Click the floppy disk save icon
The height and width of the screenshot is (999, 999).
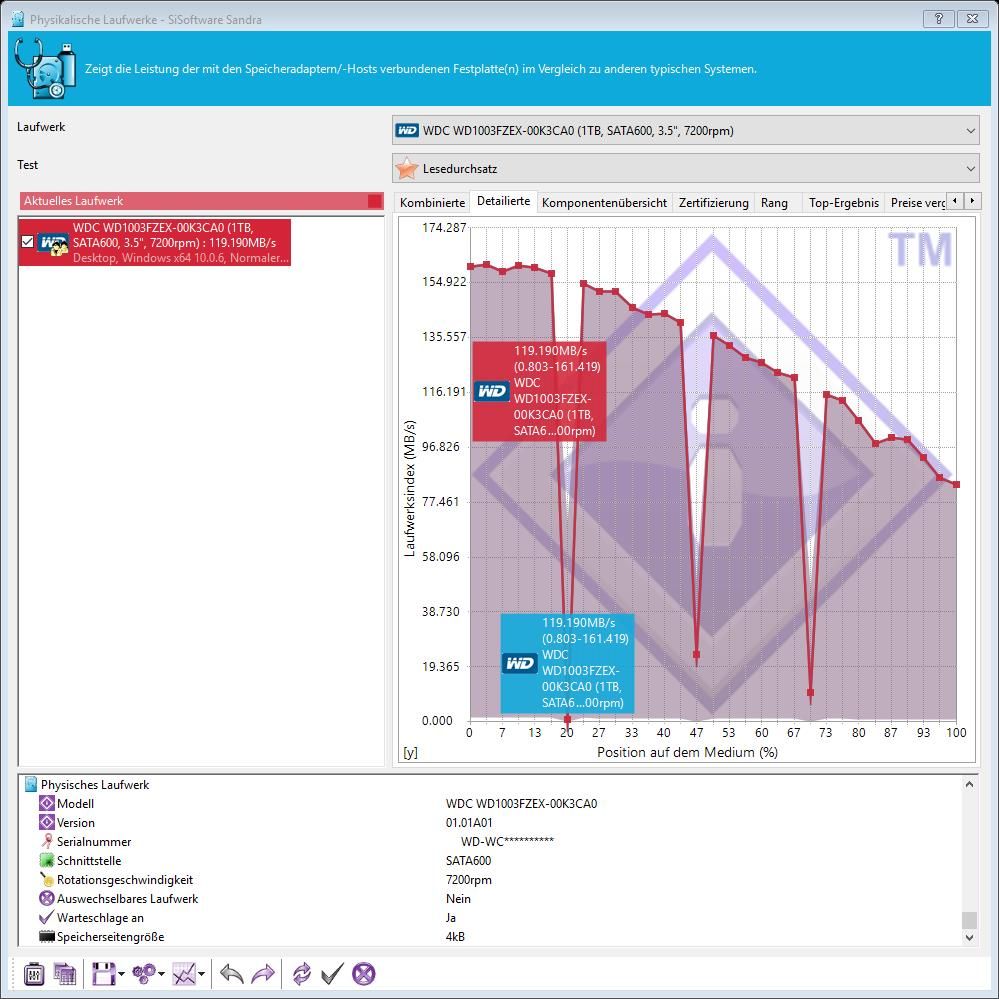pos(103,974)
